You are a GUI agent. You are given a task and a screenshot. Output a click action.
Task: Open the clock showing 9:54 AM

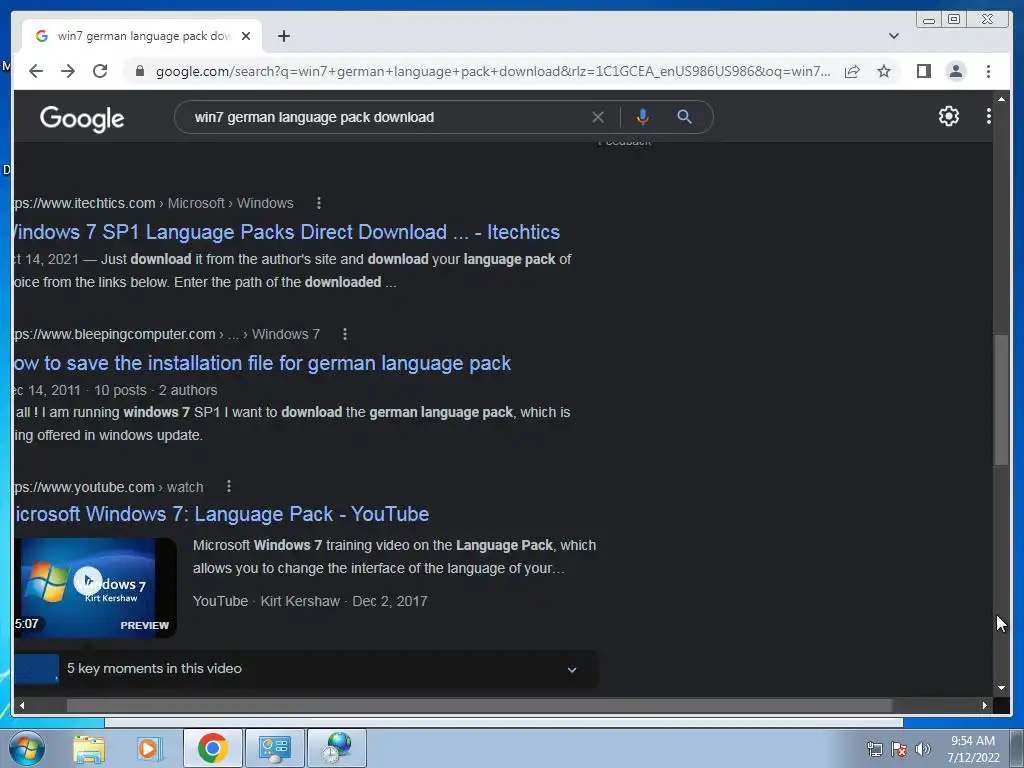pyautogui.click(x=973, y=749)
